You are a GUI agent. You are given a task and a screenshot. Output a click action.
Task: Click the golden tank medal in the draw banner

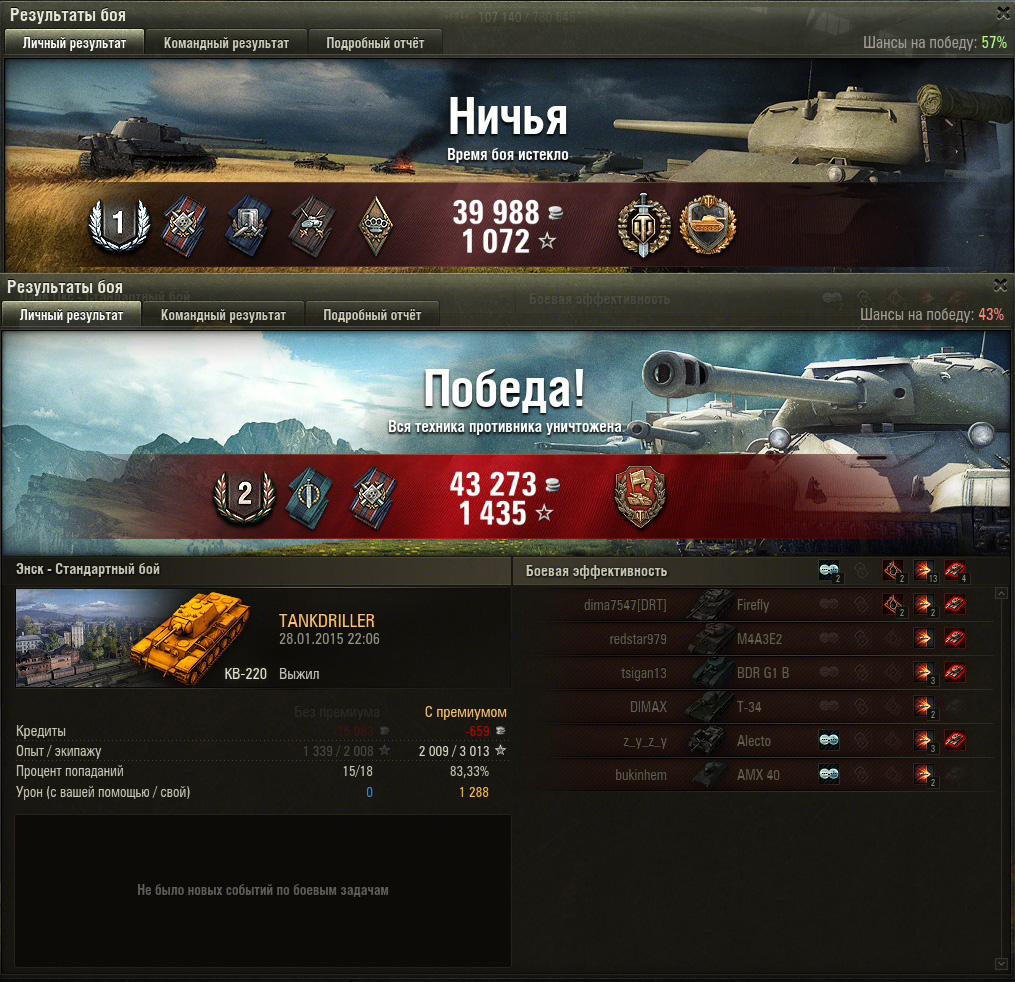tap(707, 225)
